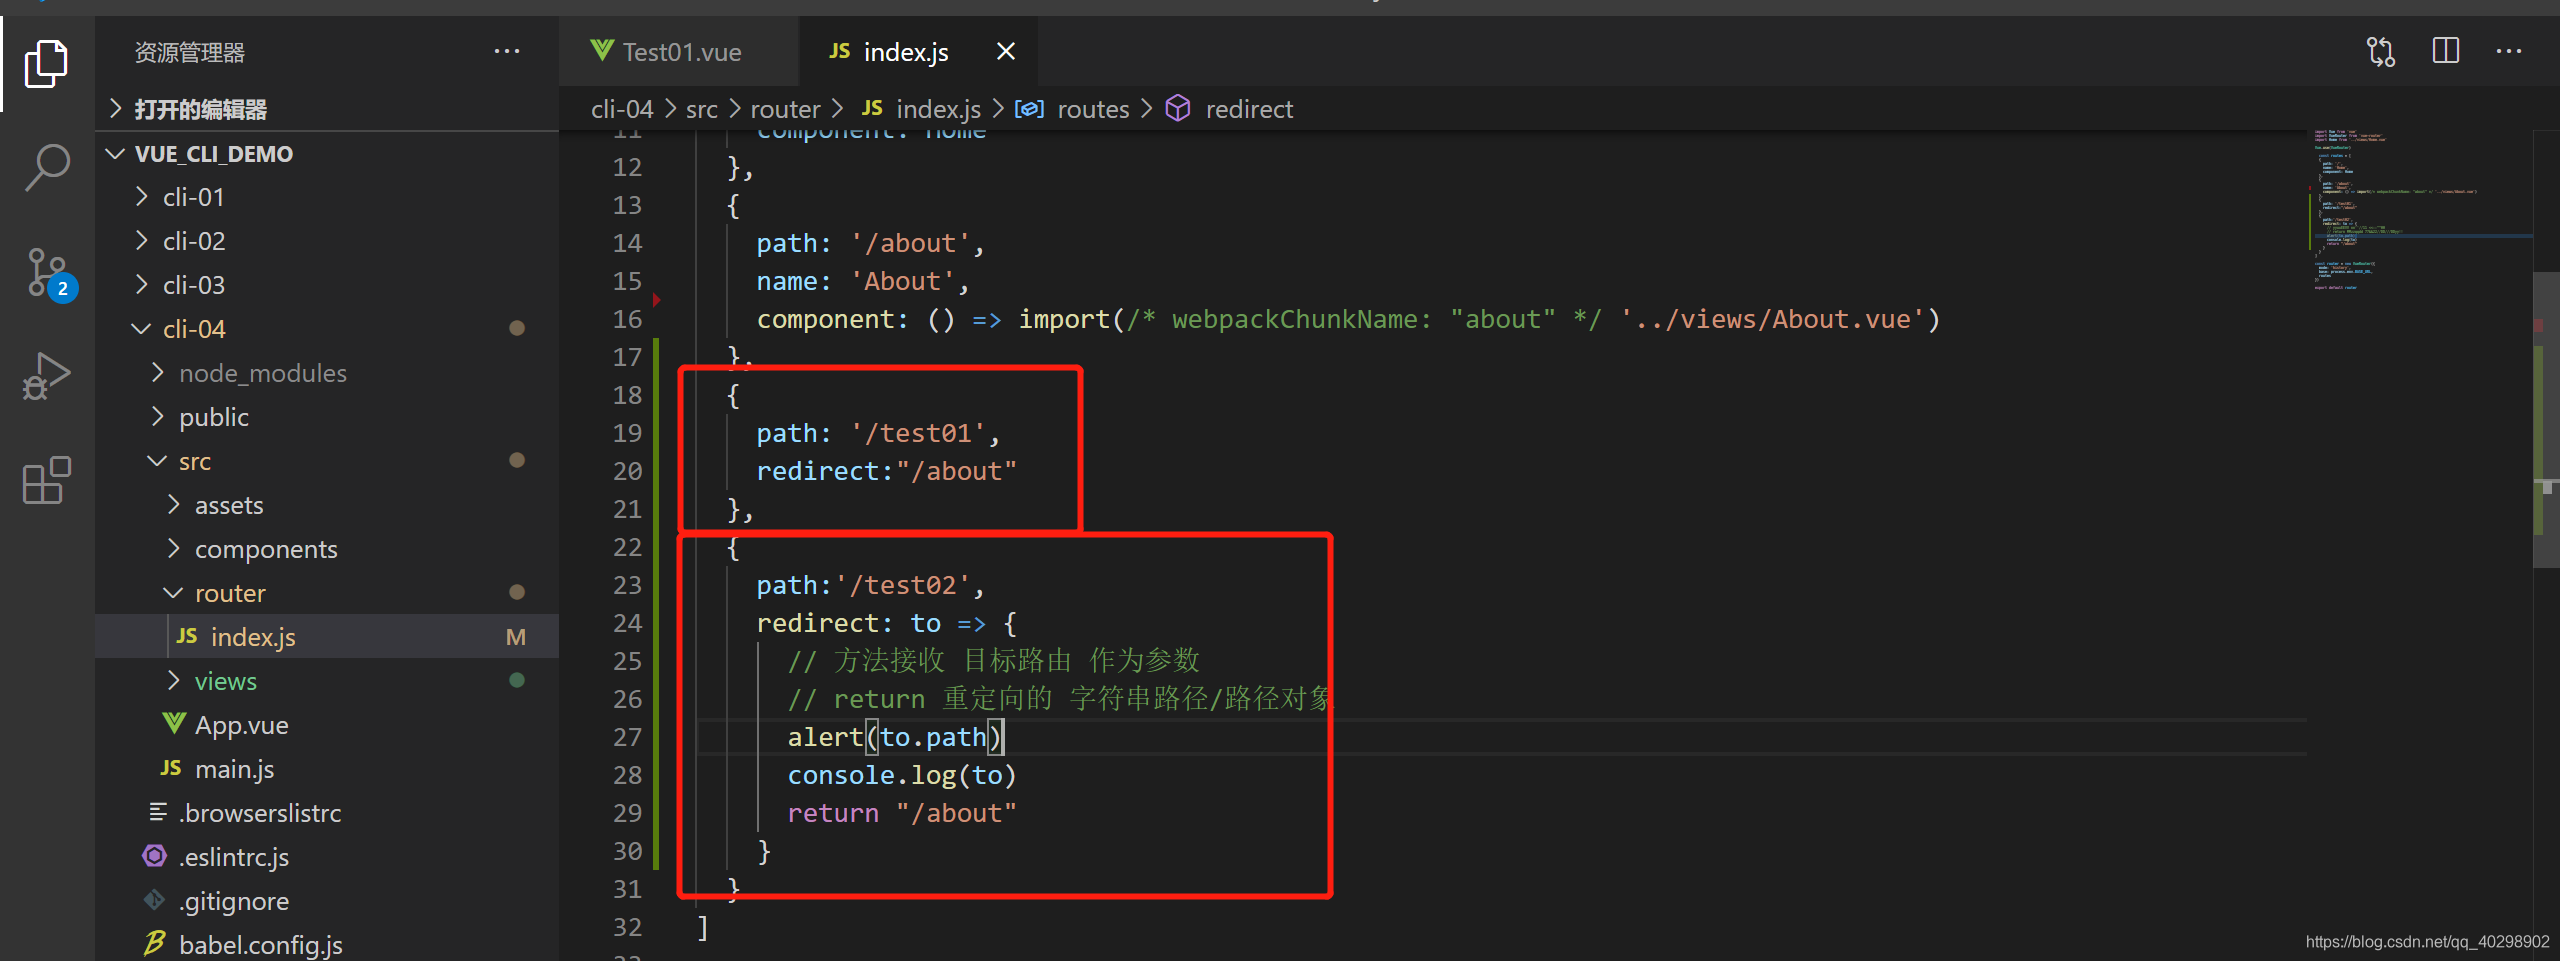
Task: Expand the public folder
Action: [157, 417]
